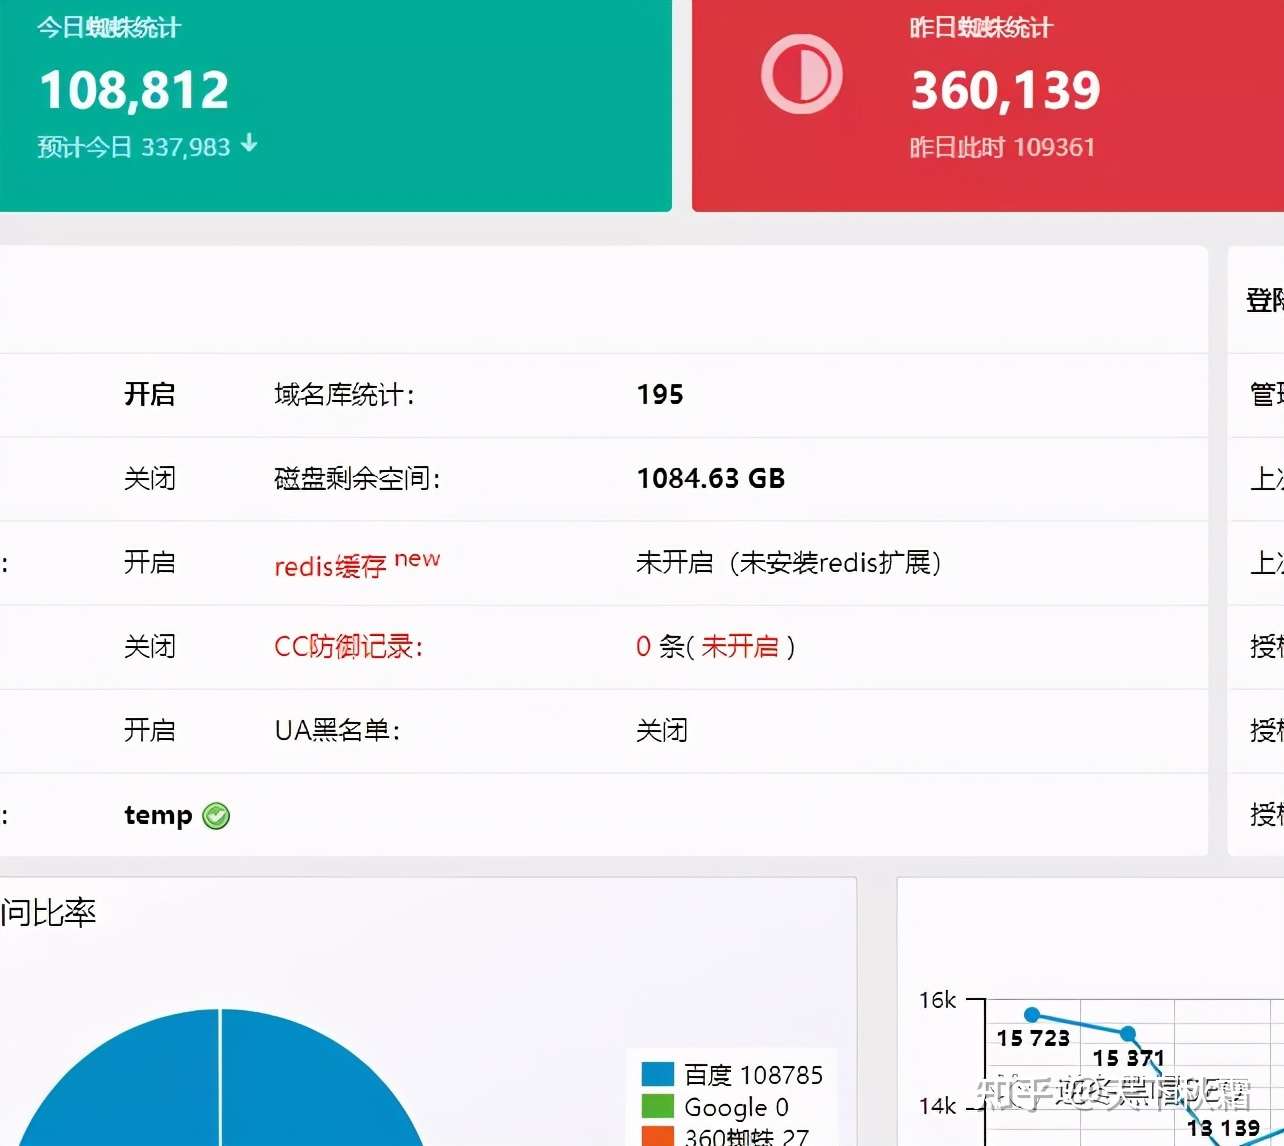Toggle 关闭 beside CC防御记录
This screenshot has width=1284, height=1146.
[x=149, y=646]
